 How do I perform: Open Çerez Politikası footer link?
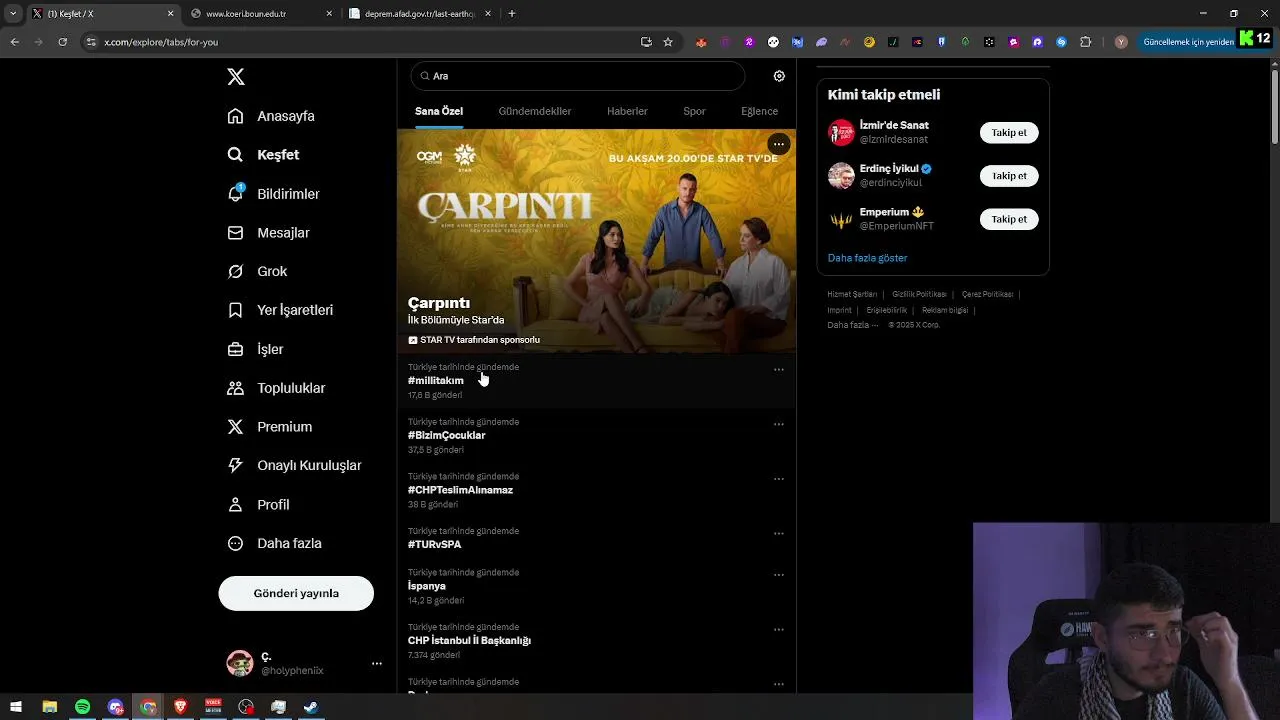987,294
